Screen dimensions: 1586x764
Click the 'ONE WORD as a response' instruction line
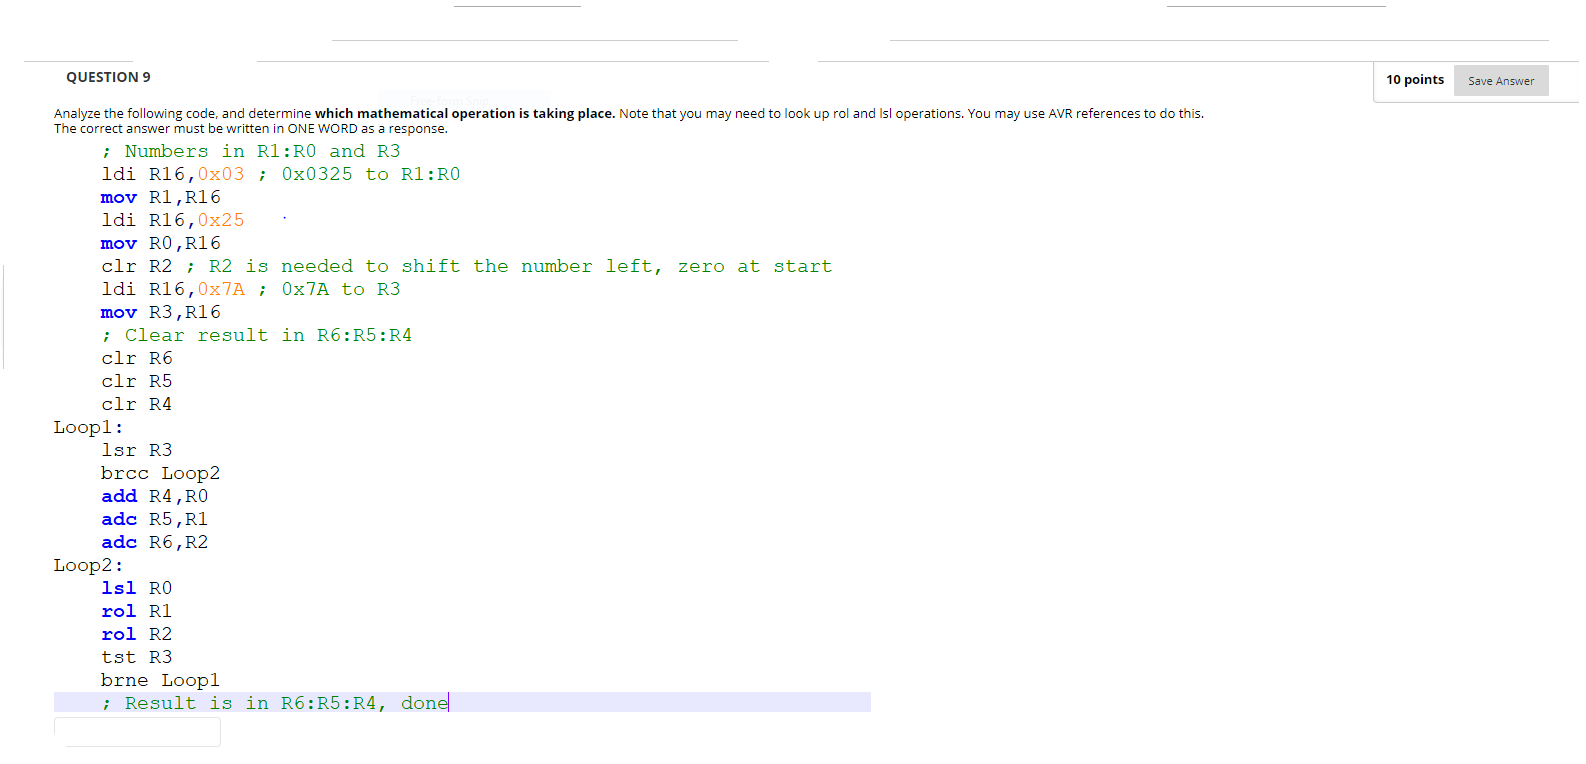coord(251,129)
